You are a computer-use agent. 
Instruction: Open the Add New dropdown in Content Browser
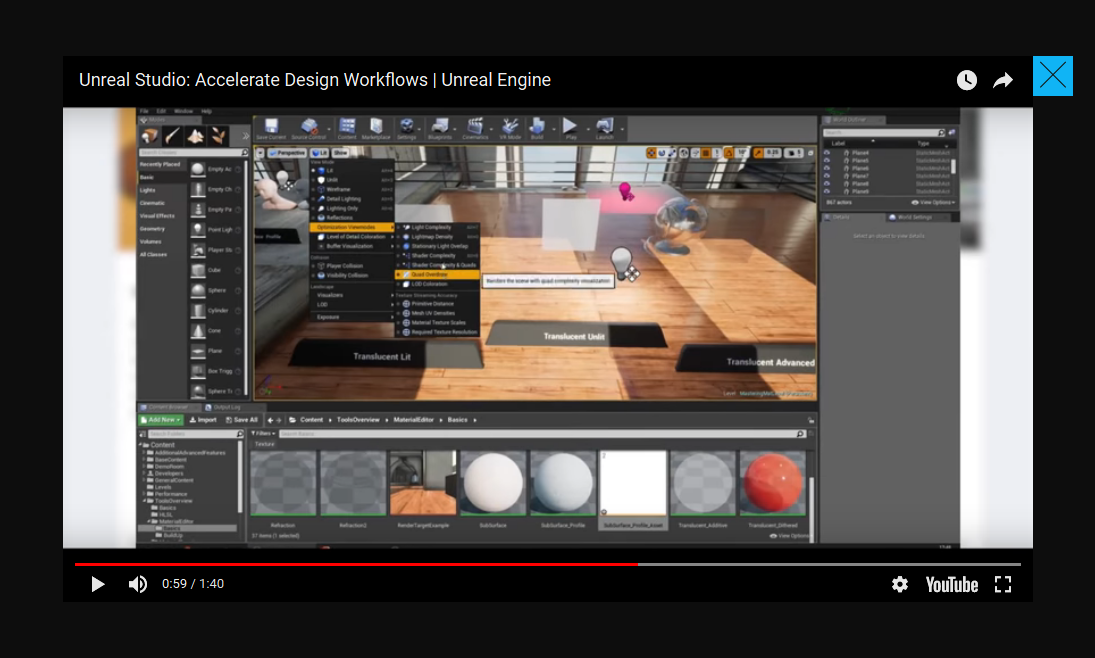click(x=161, y=418)
